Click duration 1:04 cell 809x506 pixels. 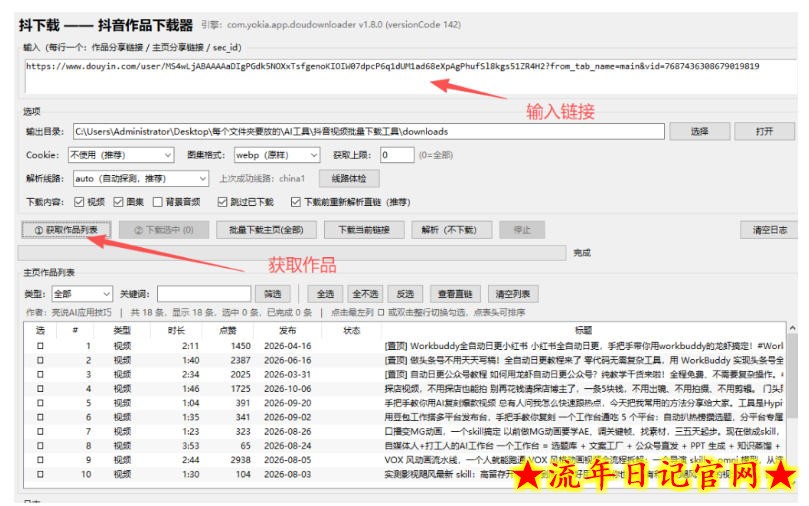coord(190,403)
